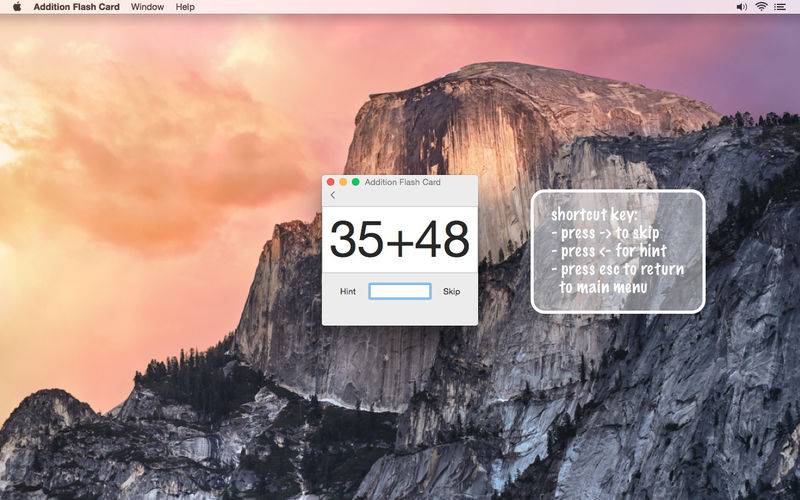This screenshot has width=800, height=500.
Task: Click the 35+48 flash card problem
Action: [399, 239]
